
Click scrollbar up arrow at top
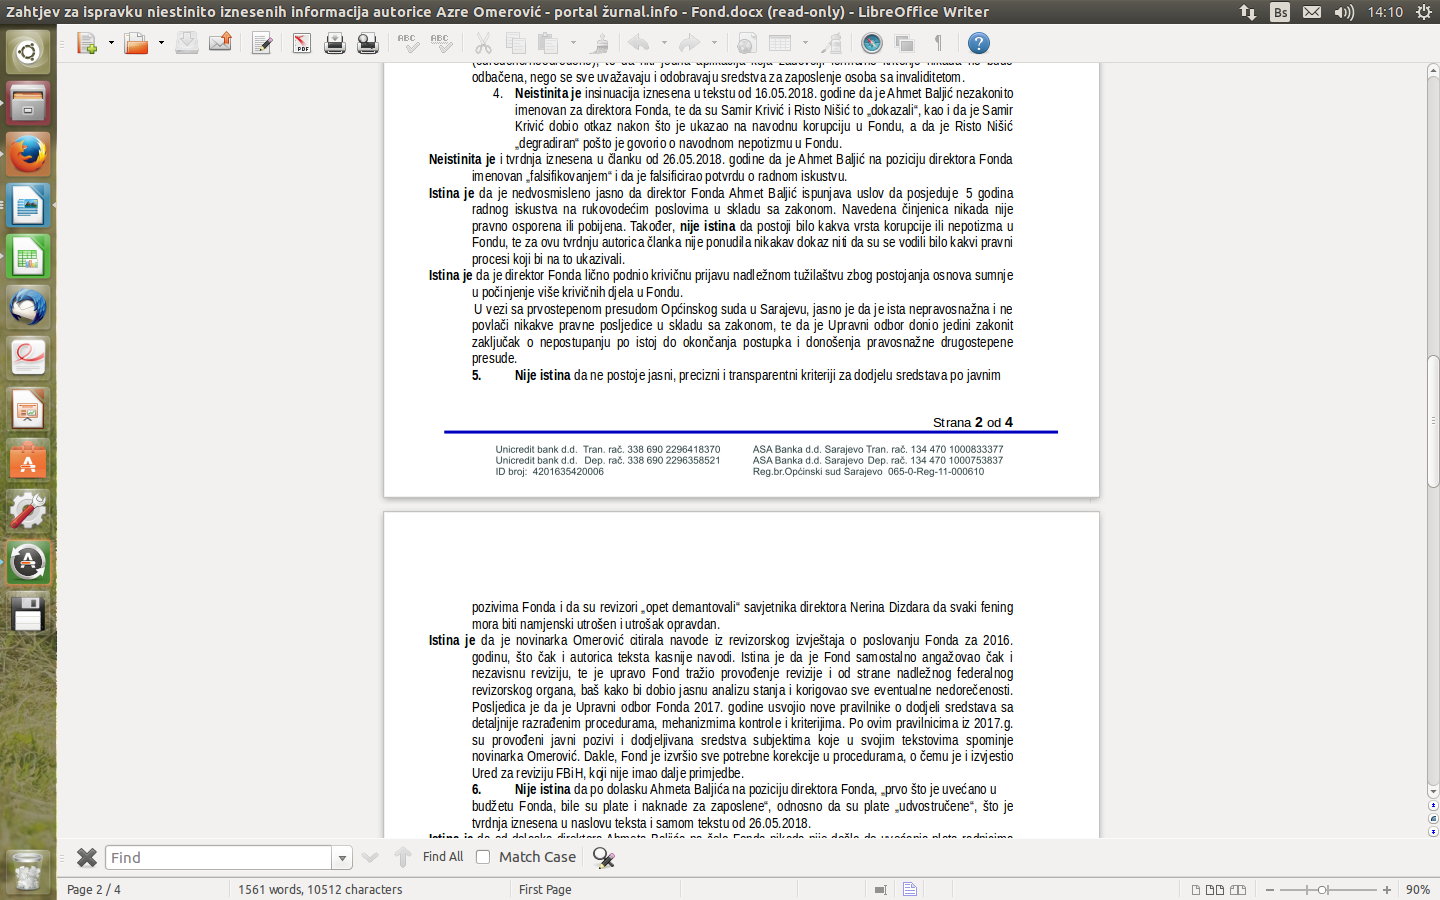click(x=1432, y=70)
